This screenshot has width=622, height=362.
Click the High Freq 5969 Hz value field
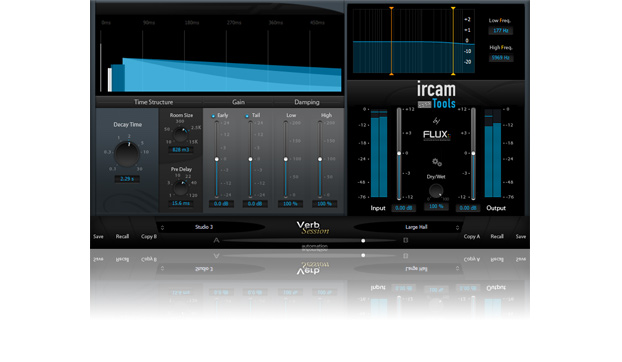(x=501, y=57)
